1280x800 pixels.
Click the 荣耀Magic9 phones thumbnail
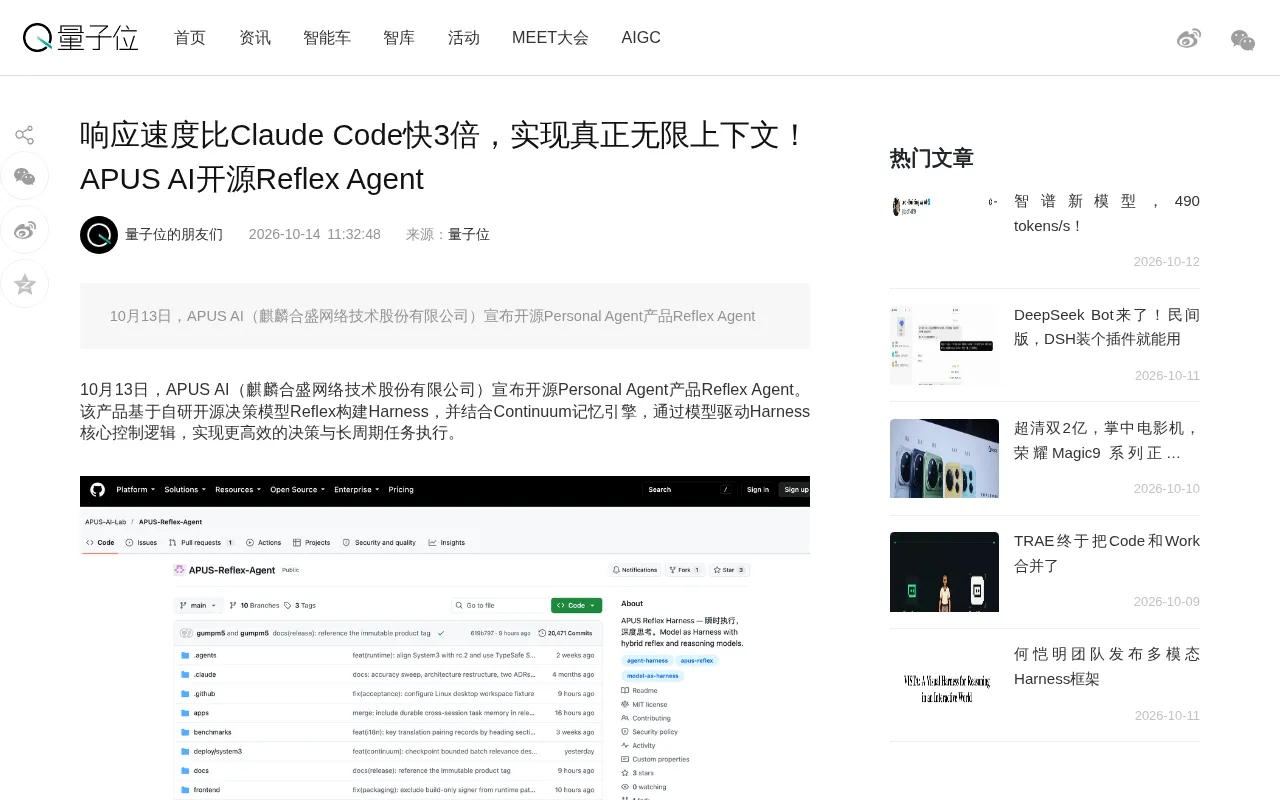coord(944,458)
